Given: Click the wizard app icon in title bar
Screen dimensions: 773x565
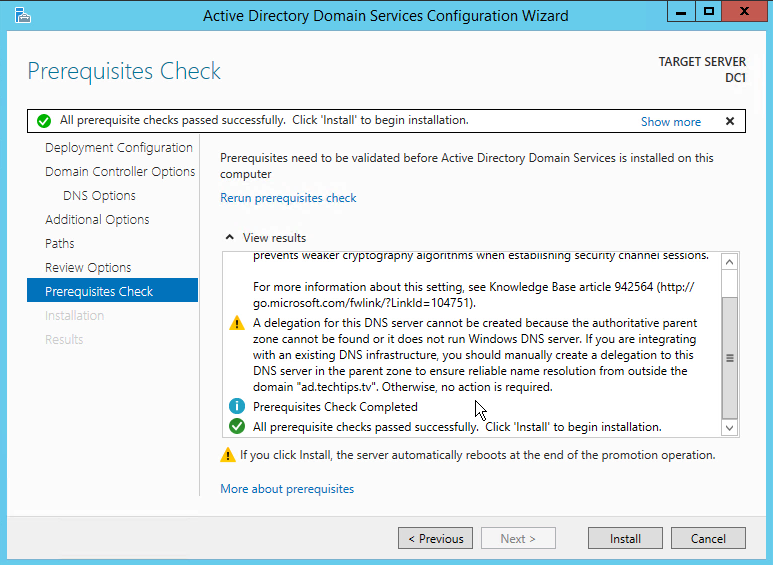Looking at the screenshot, I should (x=23, y=15).
